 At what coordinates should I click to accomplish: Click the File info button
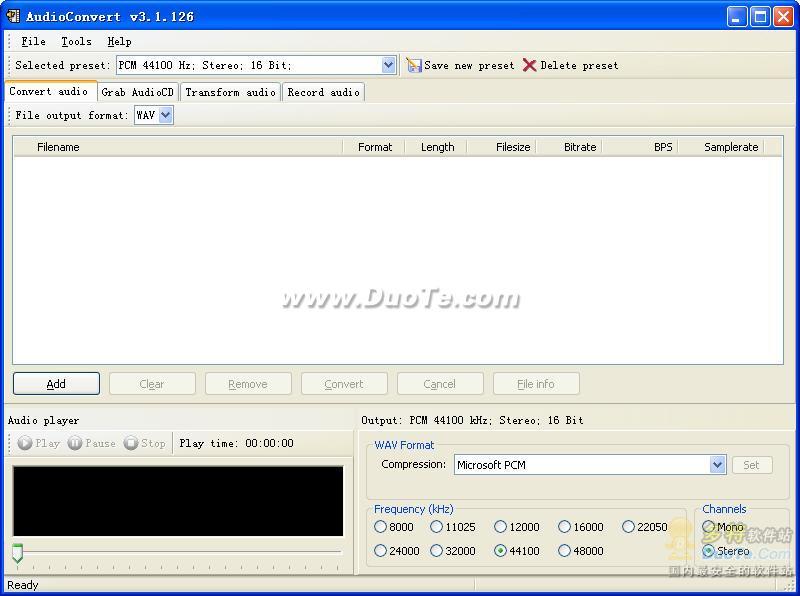click(536, 384)
